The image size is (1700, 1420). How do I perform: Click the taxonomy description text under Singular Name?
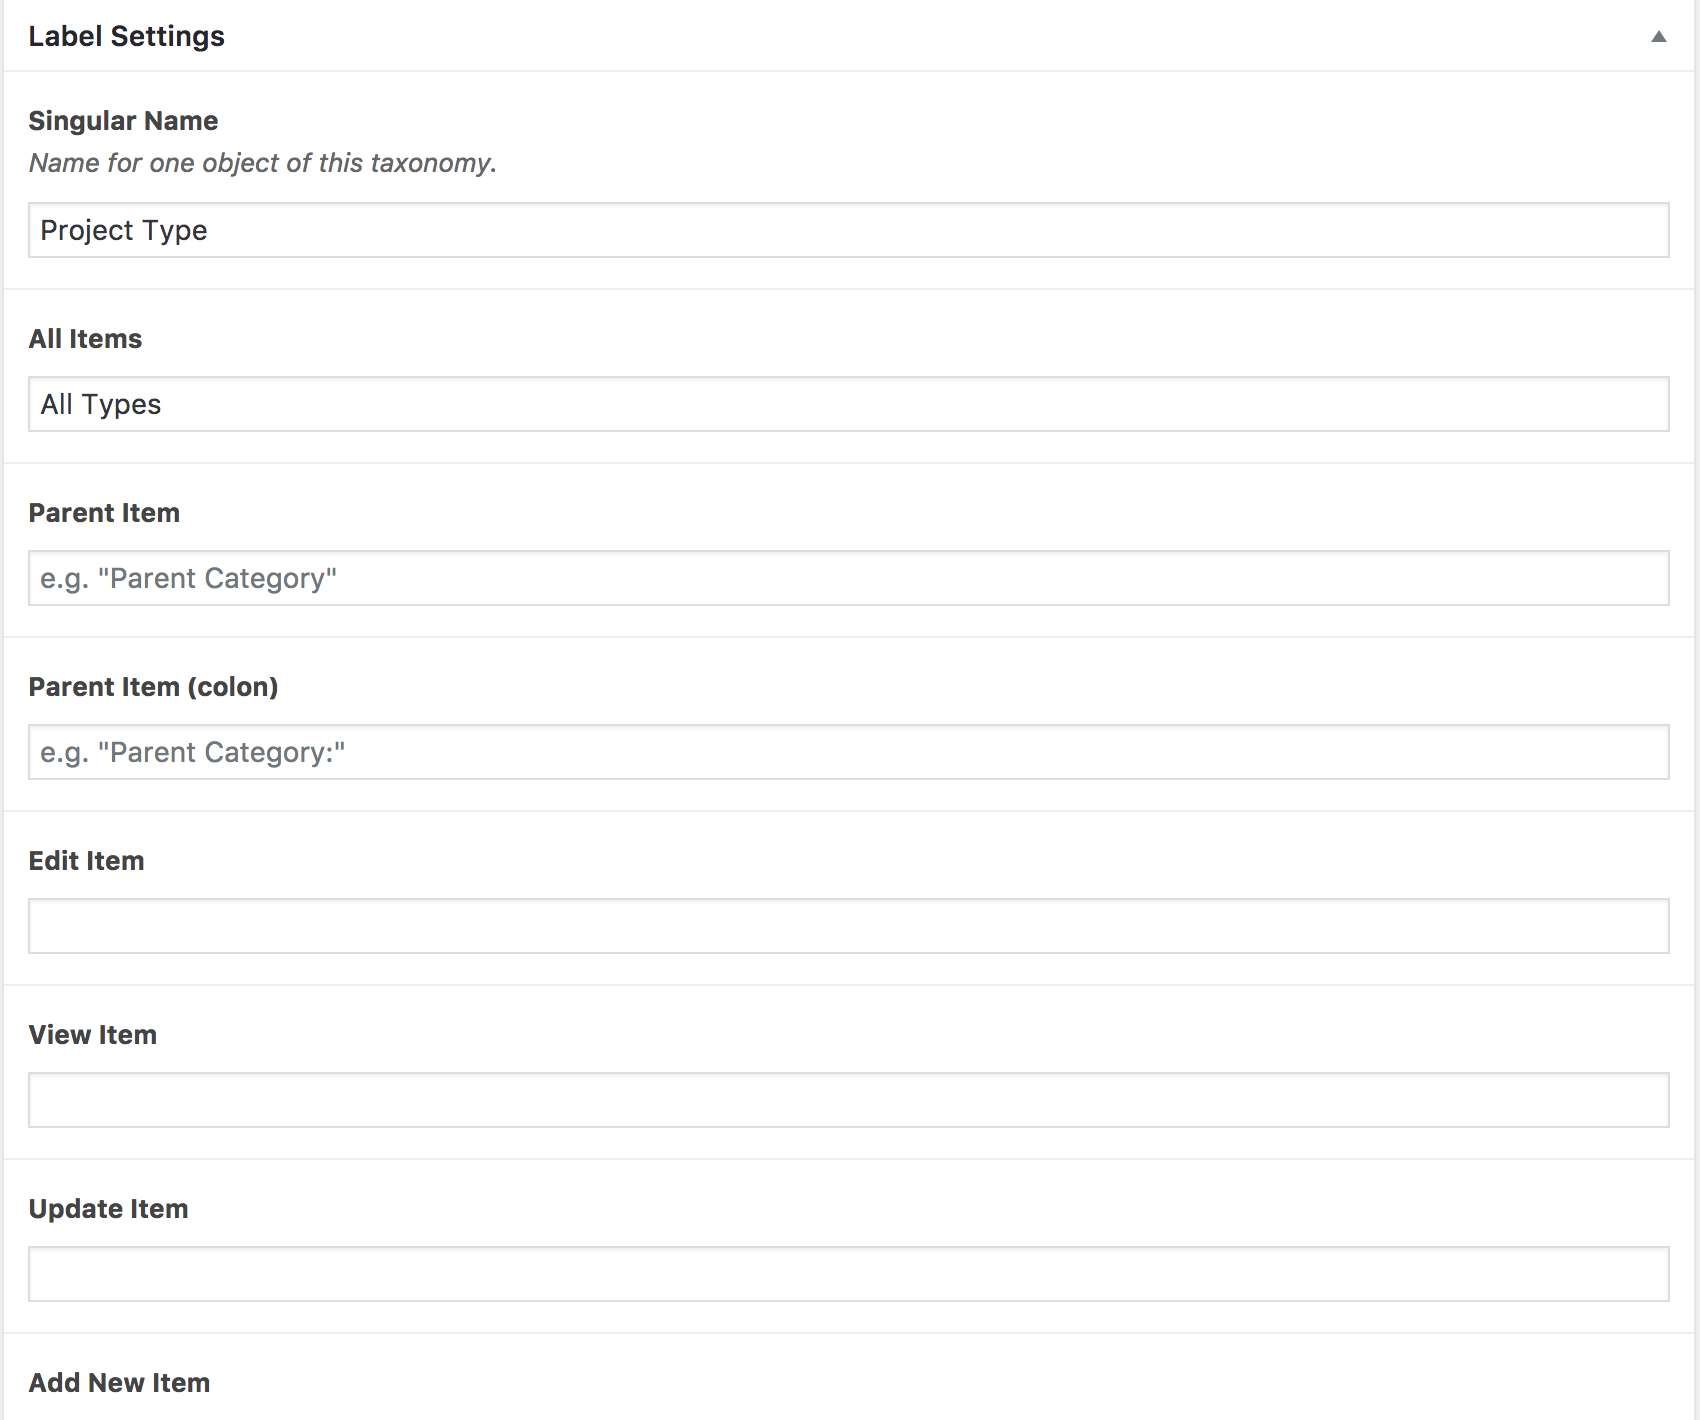[263, 163]
